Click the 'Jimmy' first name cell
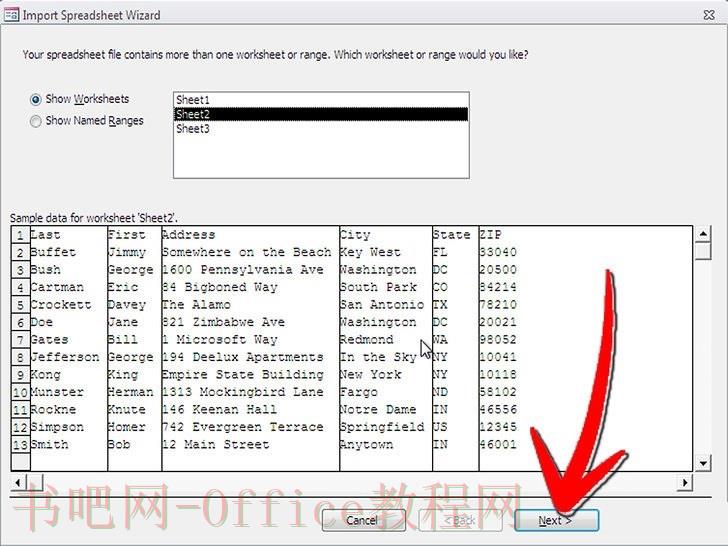This screenshot has width=728, height=546. pyautogui.click(x=135, y=253)
